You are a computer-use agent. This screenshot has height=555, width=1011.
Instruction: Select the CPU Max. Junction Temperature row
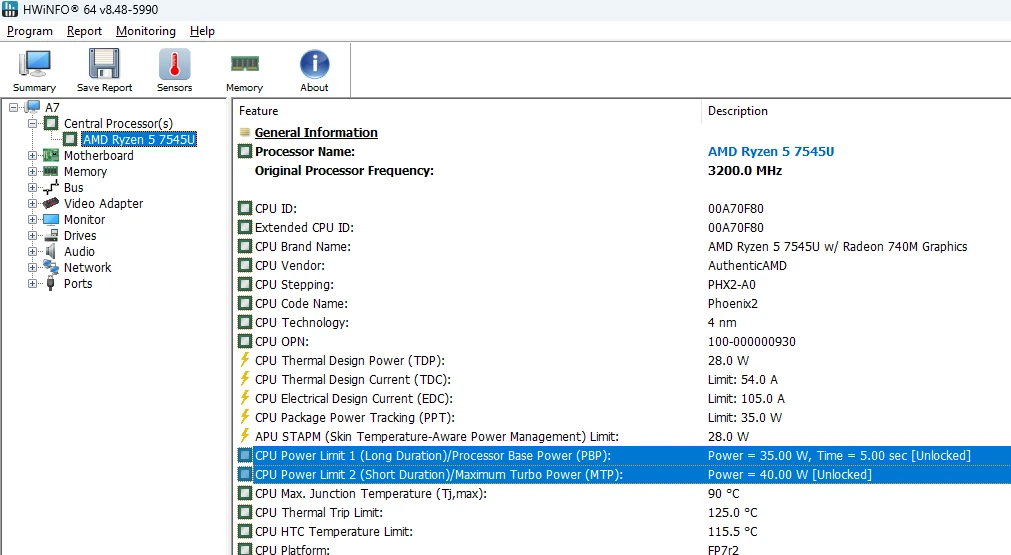tap(622, 493)
